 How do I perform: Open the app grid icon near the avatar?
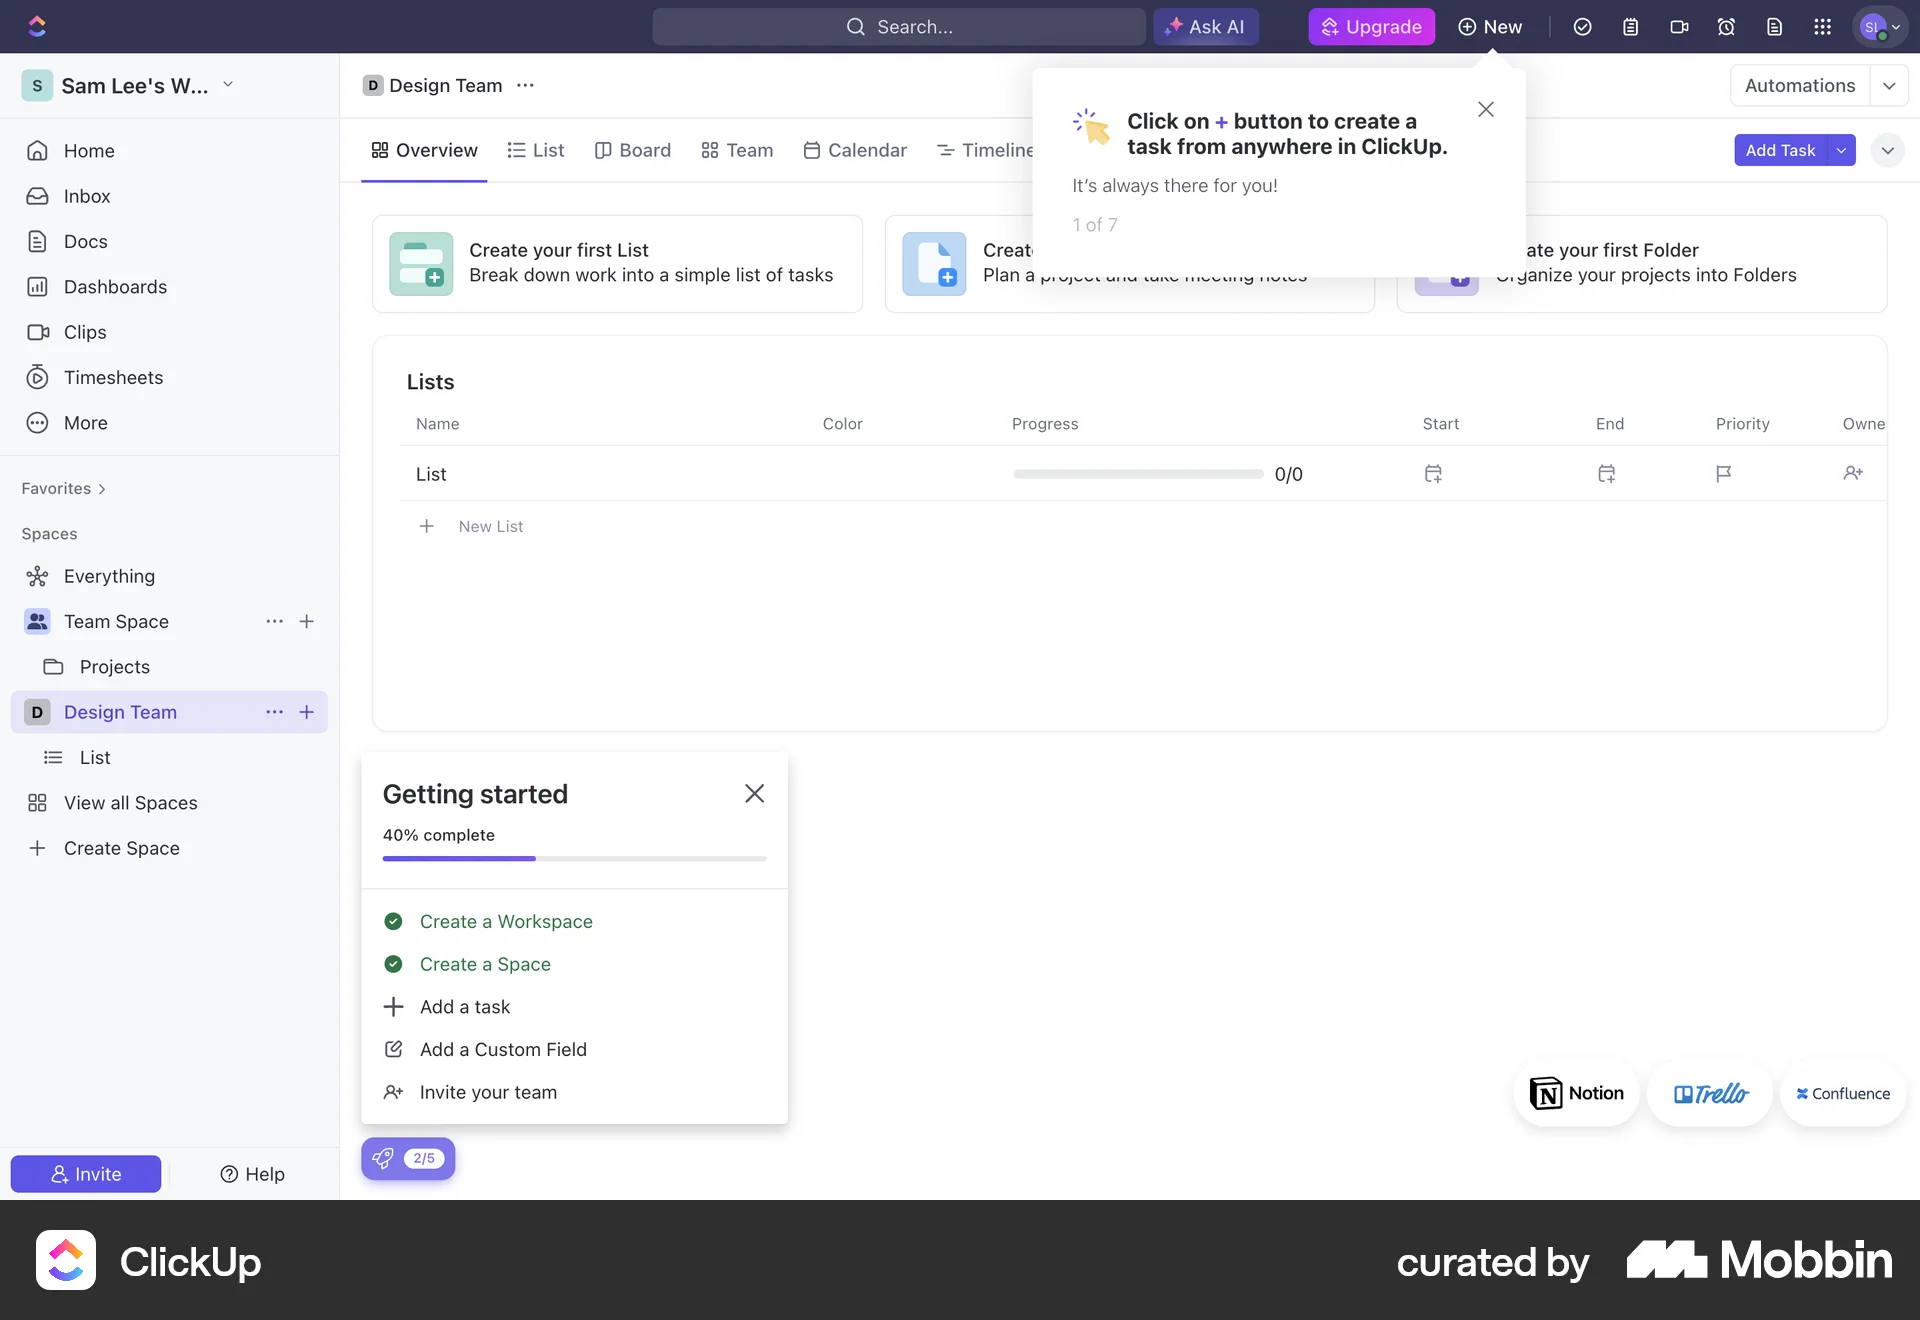click(x=1823, y=26)
